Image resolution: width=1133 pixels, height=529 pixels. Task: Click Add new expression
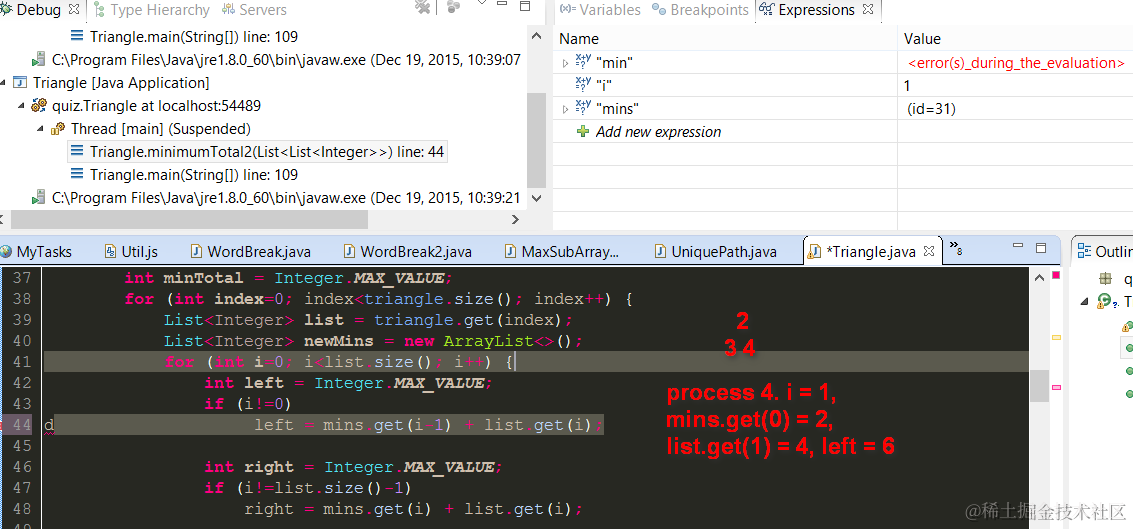pos(658,132)
